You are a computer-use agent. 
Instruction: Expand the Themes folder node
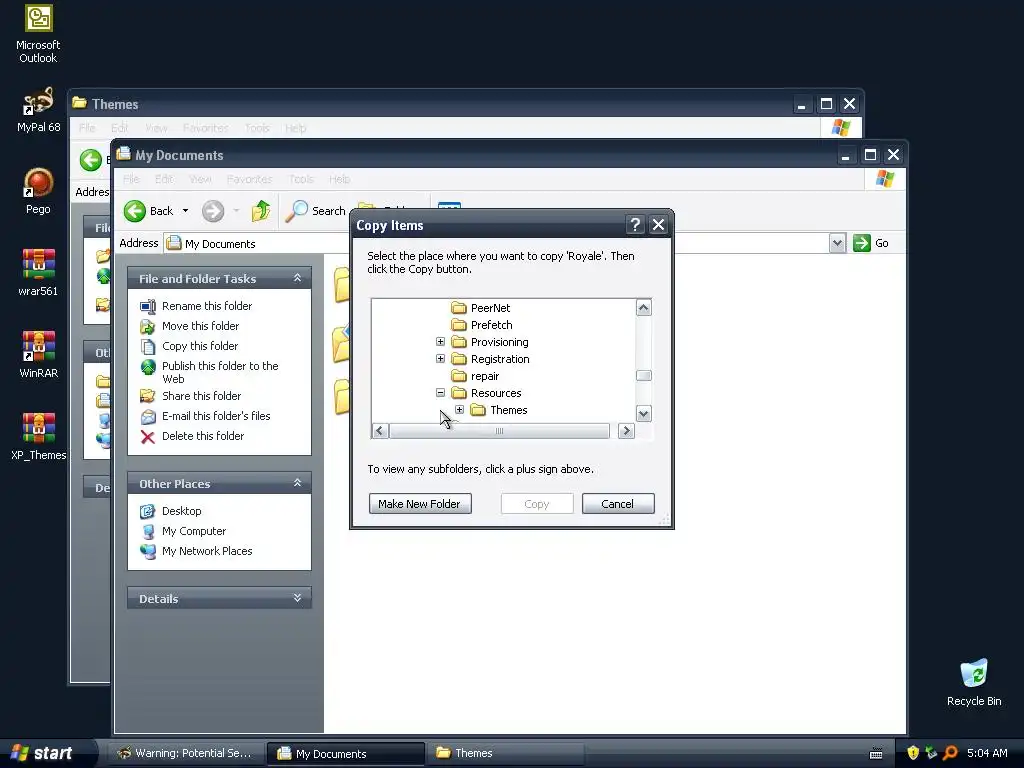(460, 409)
